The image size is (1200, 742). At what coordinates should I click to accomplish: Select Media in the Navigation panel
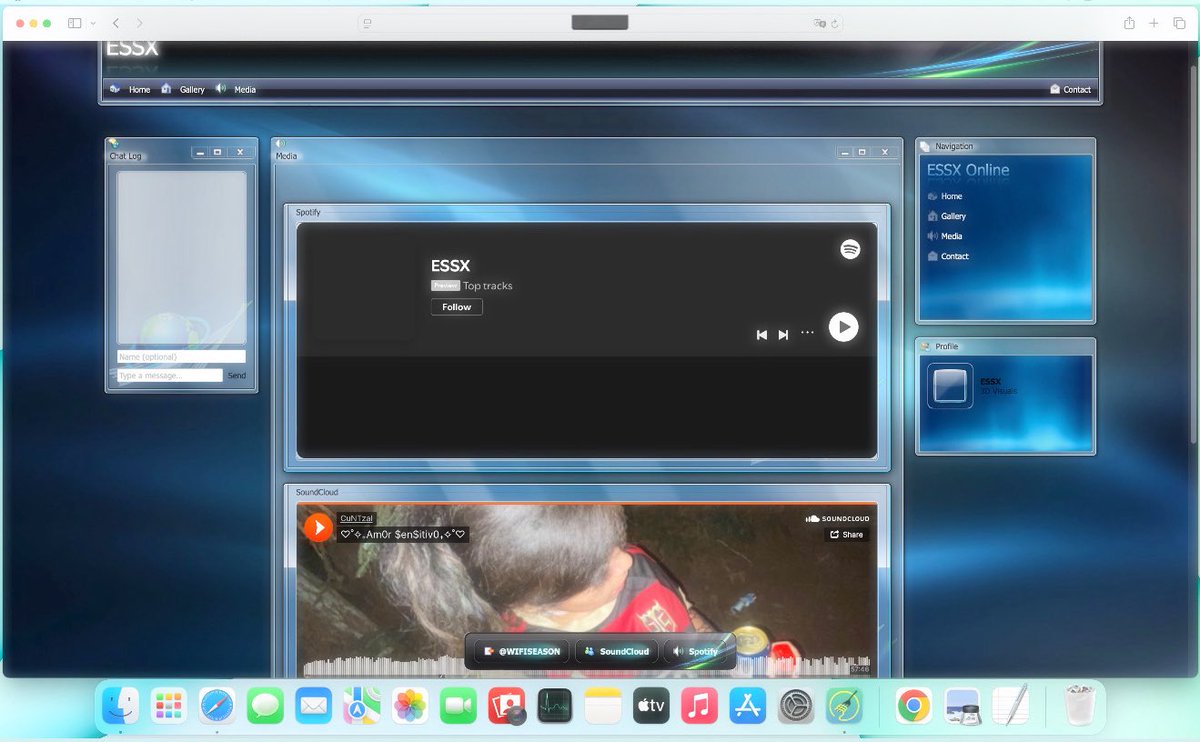tap(945, 236)
